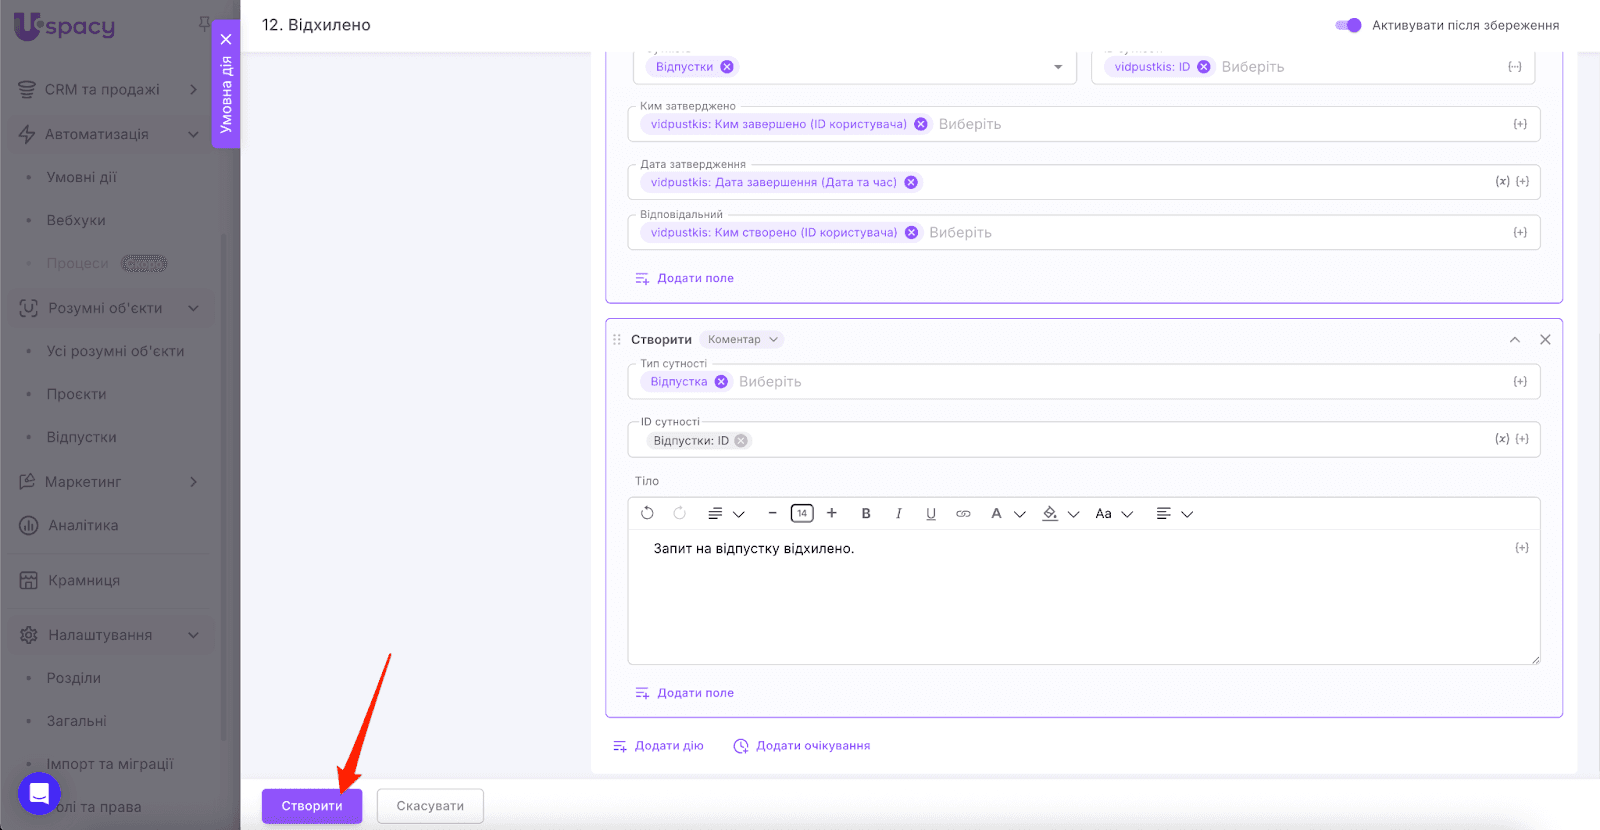Insert variable in the Тип сутності field
Image resolution: width=1600 pixels, height=830 pixels.
pyautogui.click(x=1520, y=382)
